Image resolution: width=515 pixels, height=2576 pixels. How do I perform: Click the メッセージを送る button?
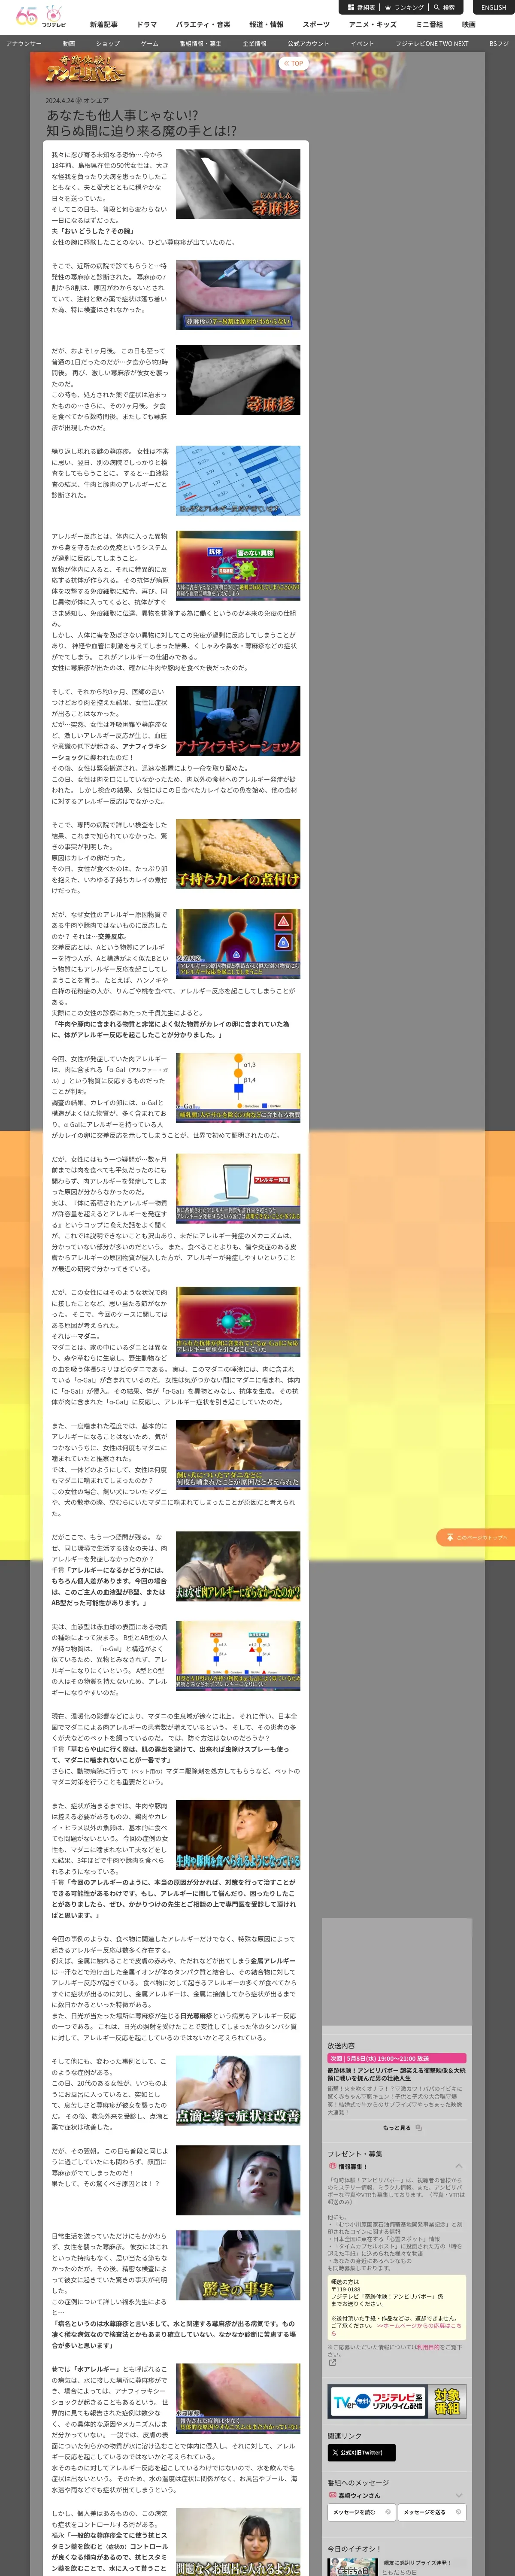coord(432,2512)
